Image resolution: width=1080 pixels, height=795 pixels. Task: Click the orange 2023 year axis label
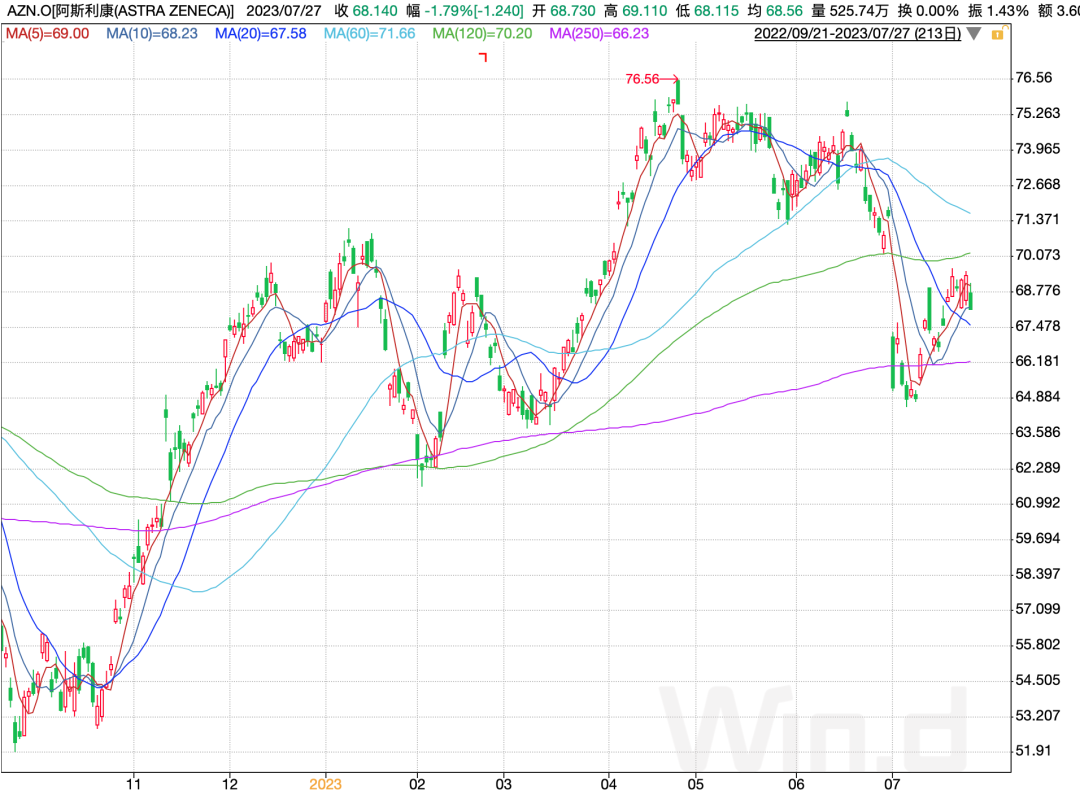(325, 784)
